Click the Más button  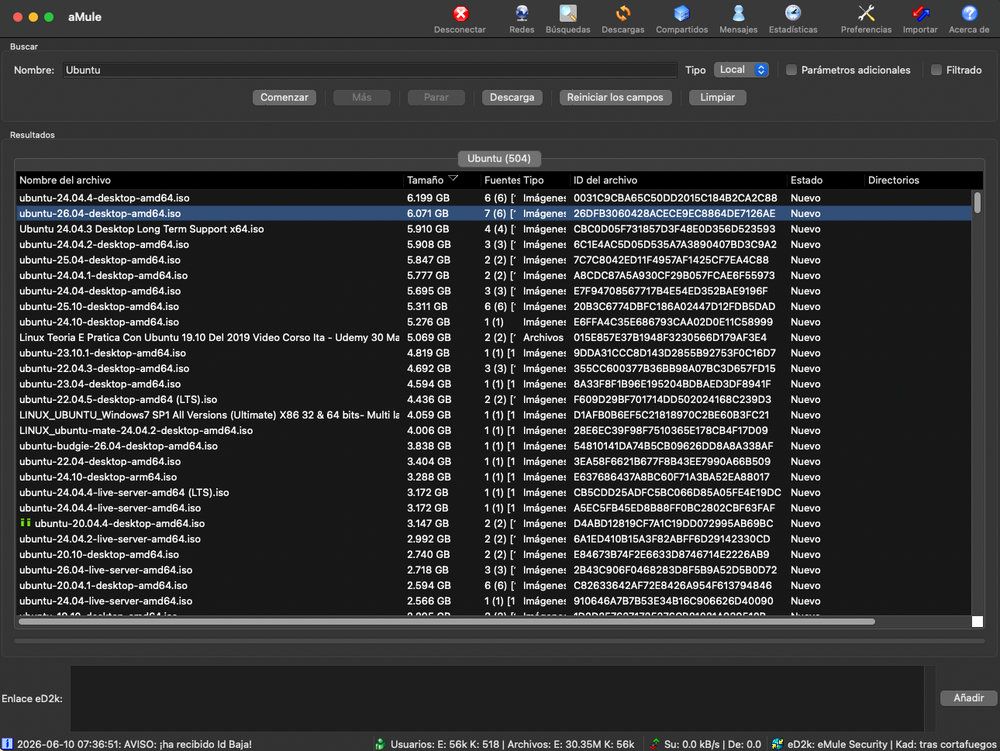tap(362, 98)
